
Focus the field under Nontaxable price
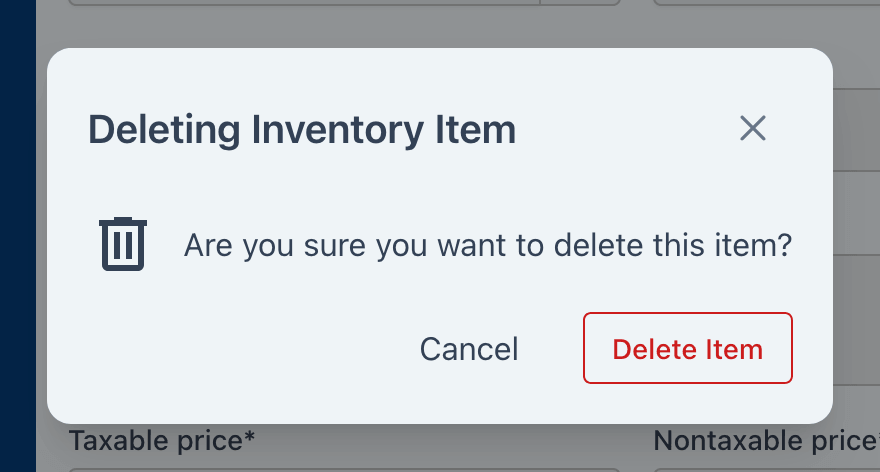767,470
